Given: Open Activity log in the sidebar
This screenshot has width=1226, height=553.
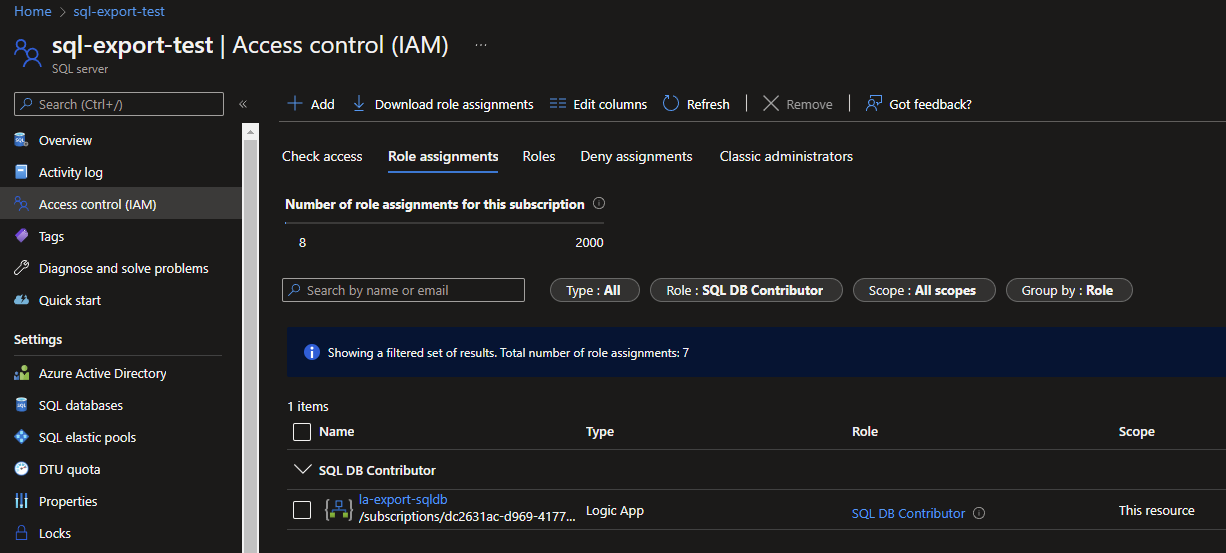Looking at the screenshot, I should tap(71, 172).
